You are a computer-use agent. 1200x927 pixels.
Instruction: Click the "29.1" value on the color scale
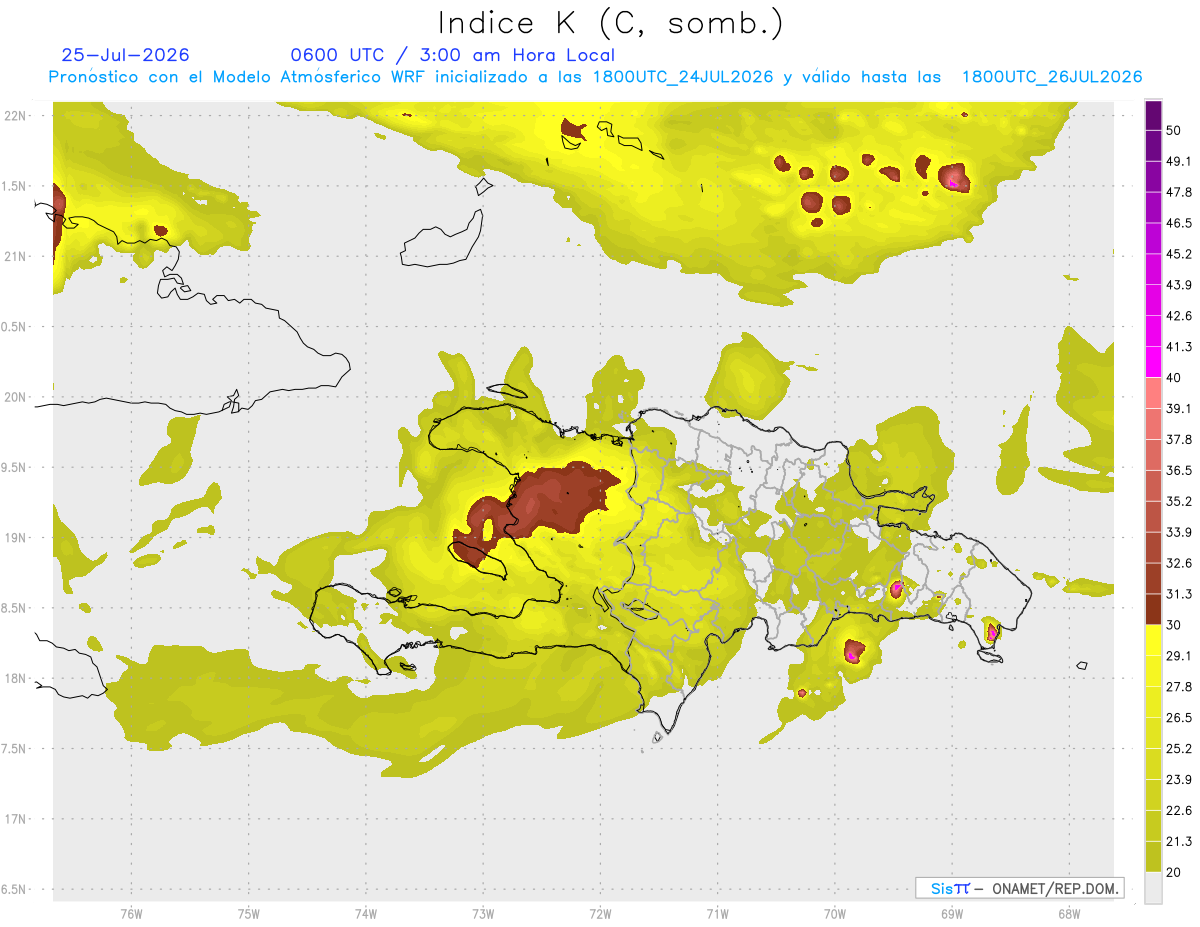(x=1179, y=656)
